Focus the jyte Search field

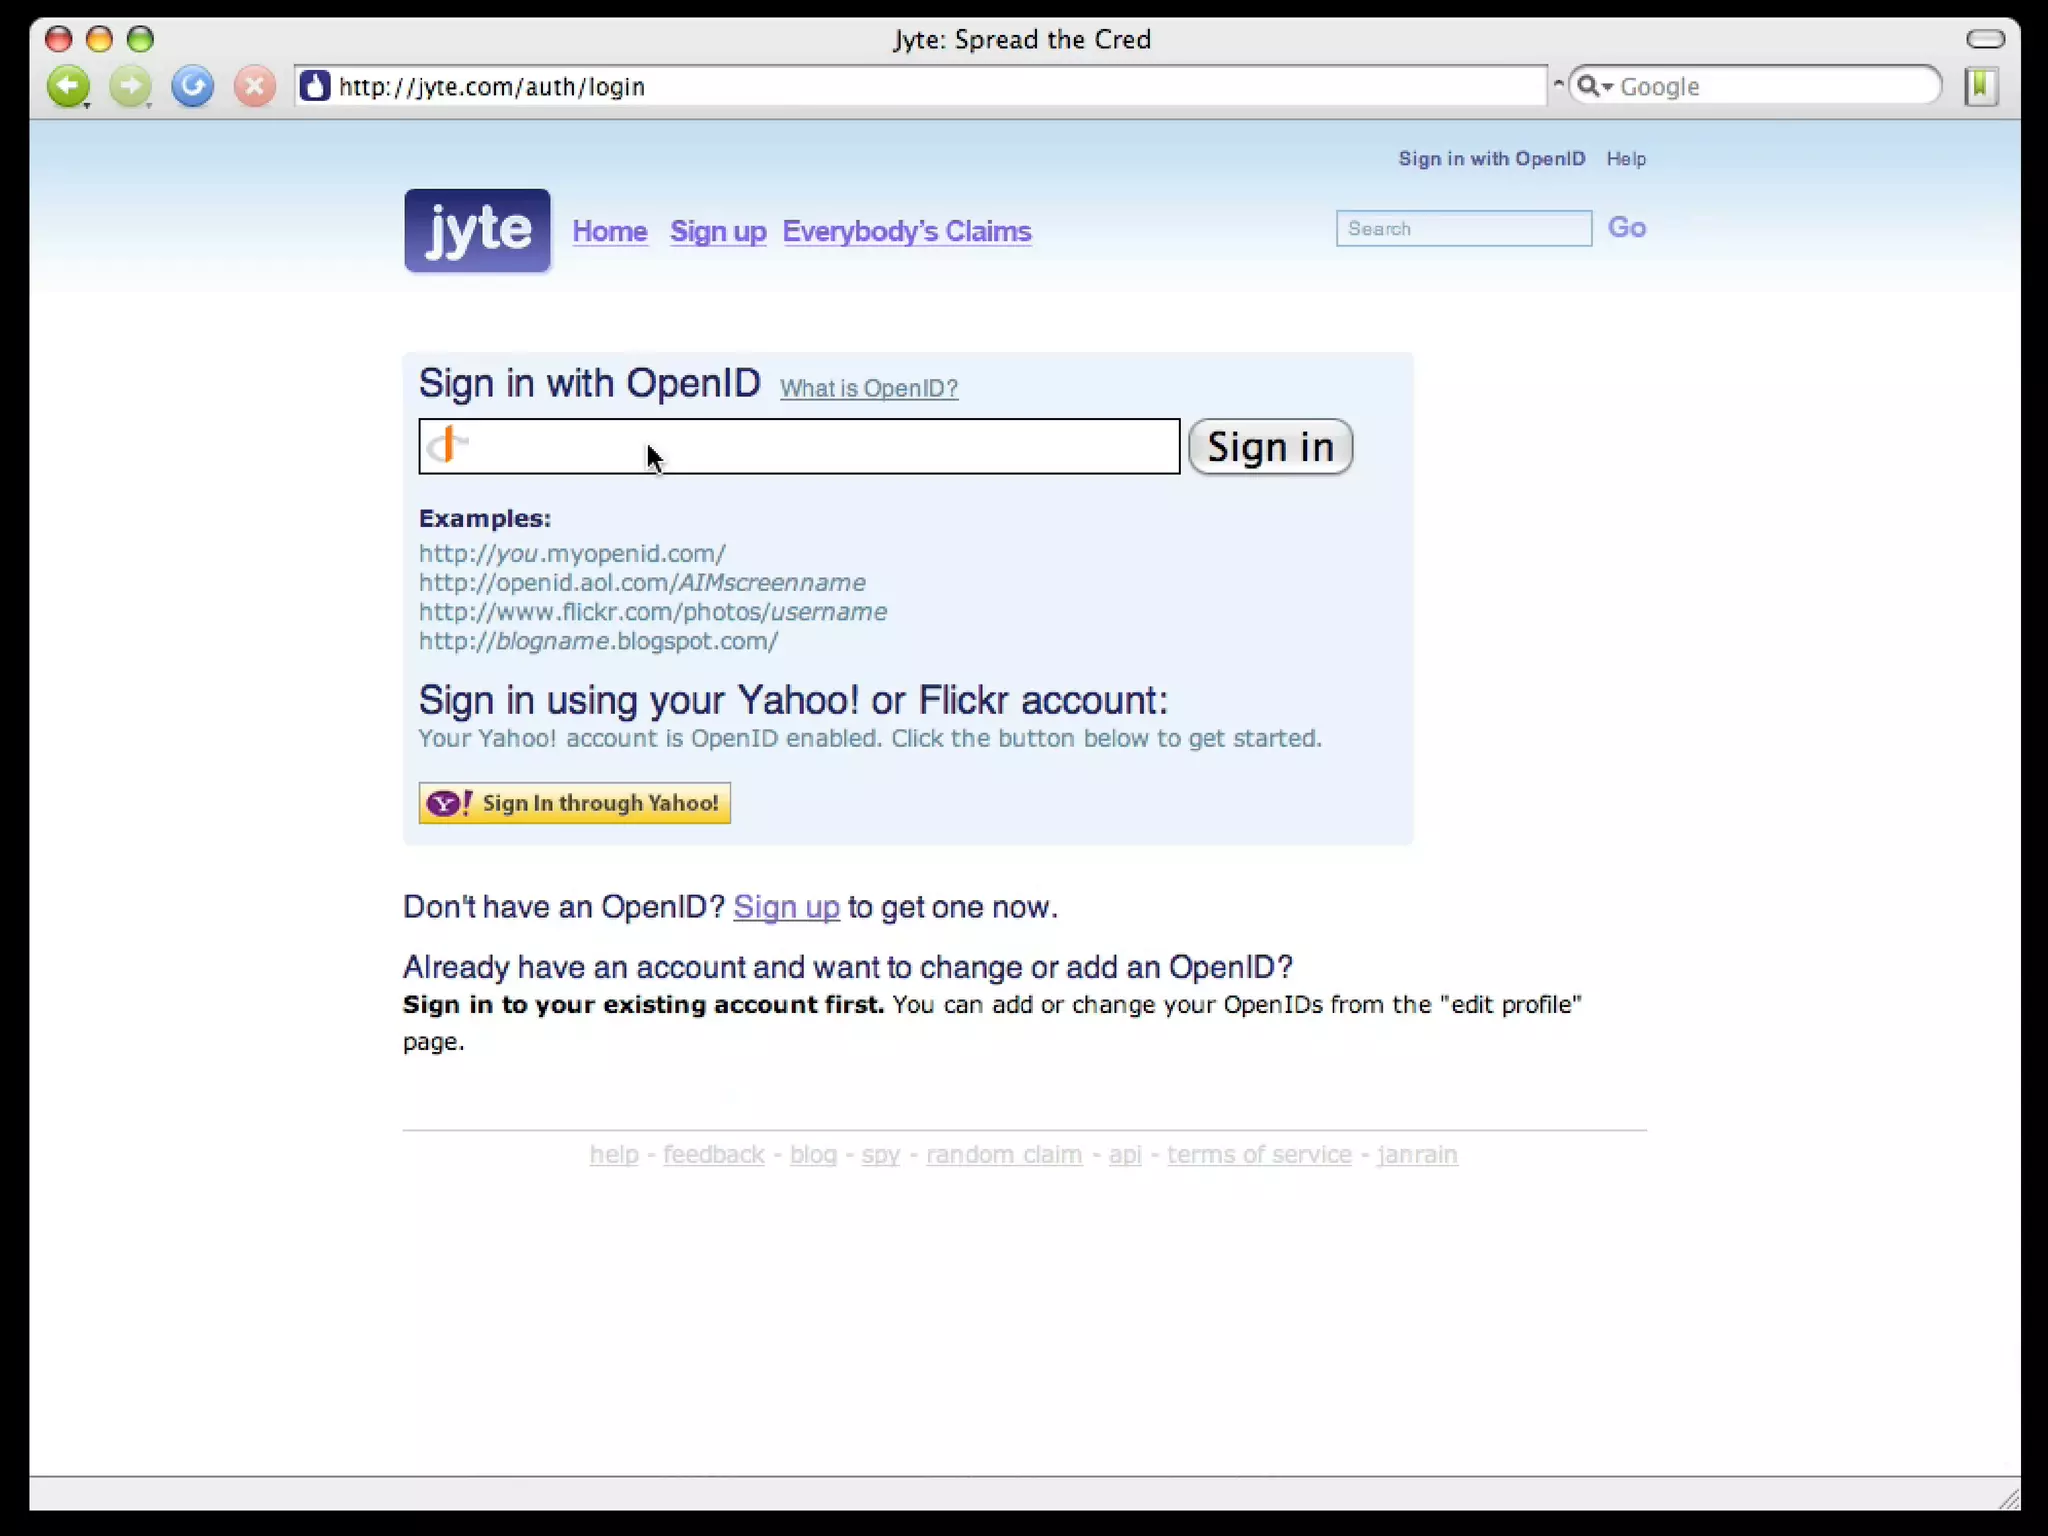[1463, 228]
